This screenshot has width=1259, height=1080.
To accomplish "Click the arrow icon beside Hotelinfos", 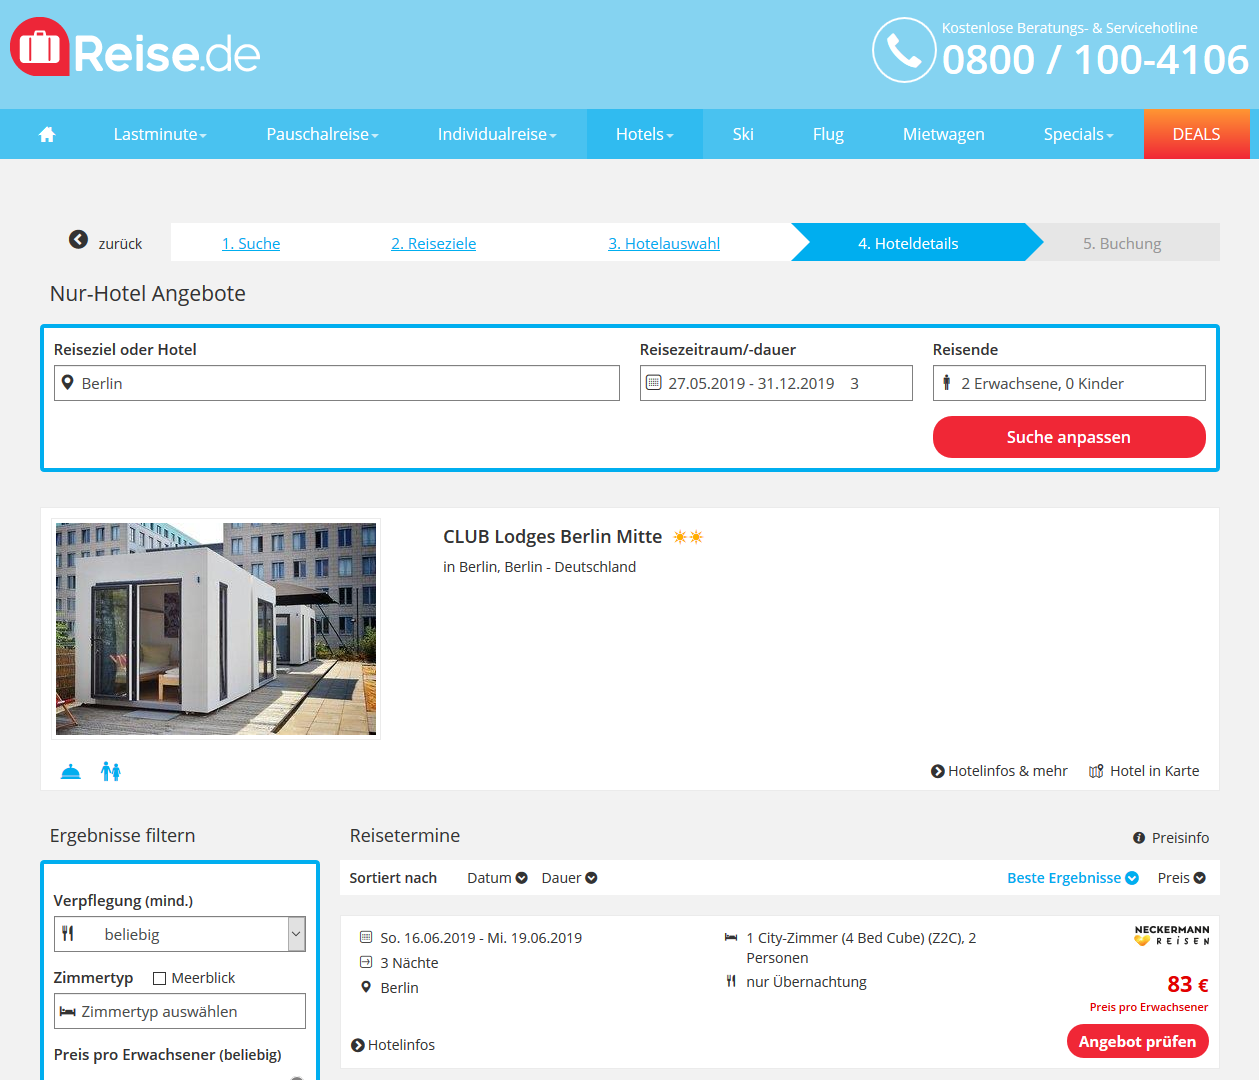I will [358, 1045].
